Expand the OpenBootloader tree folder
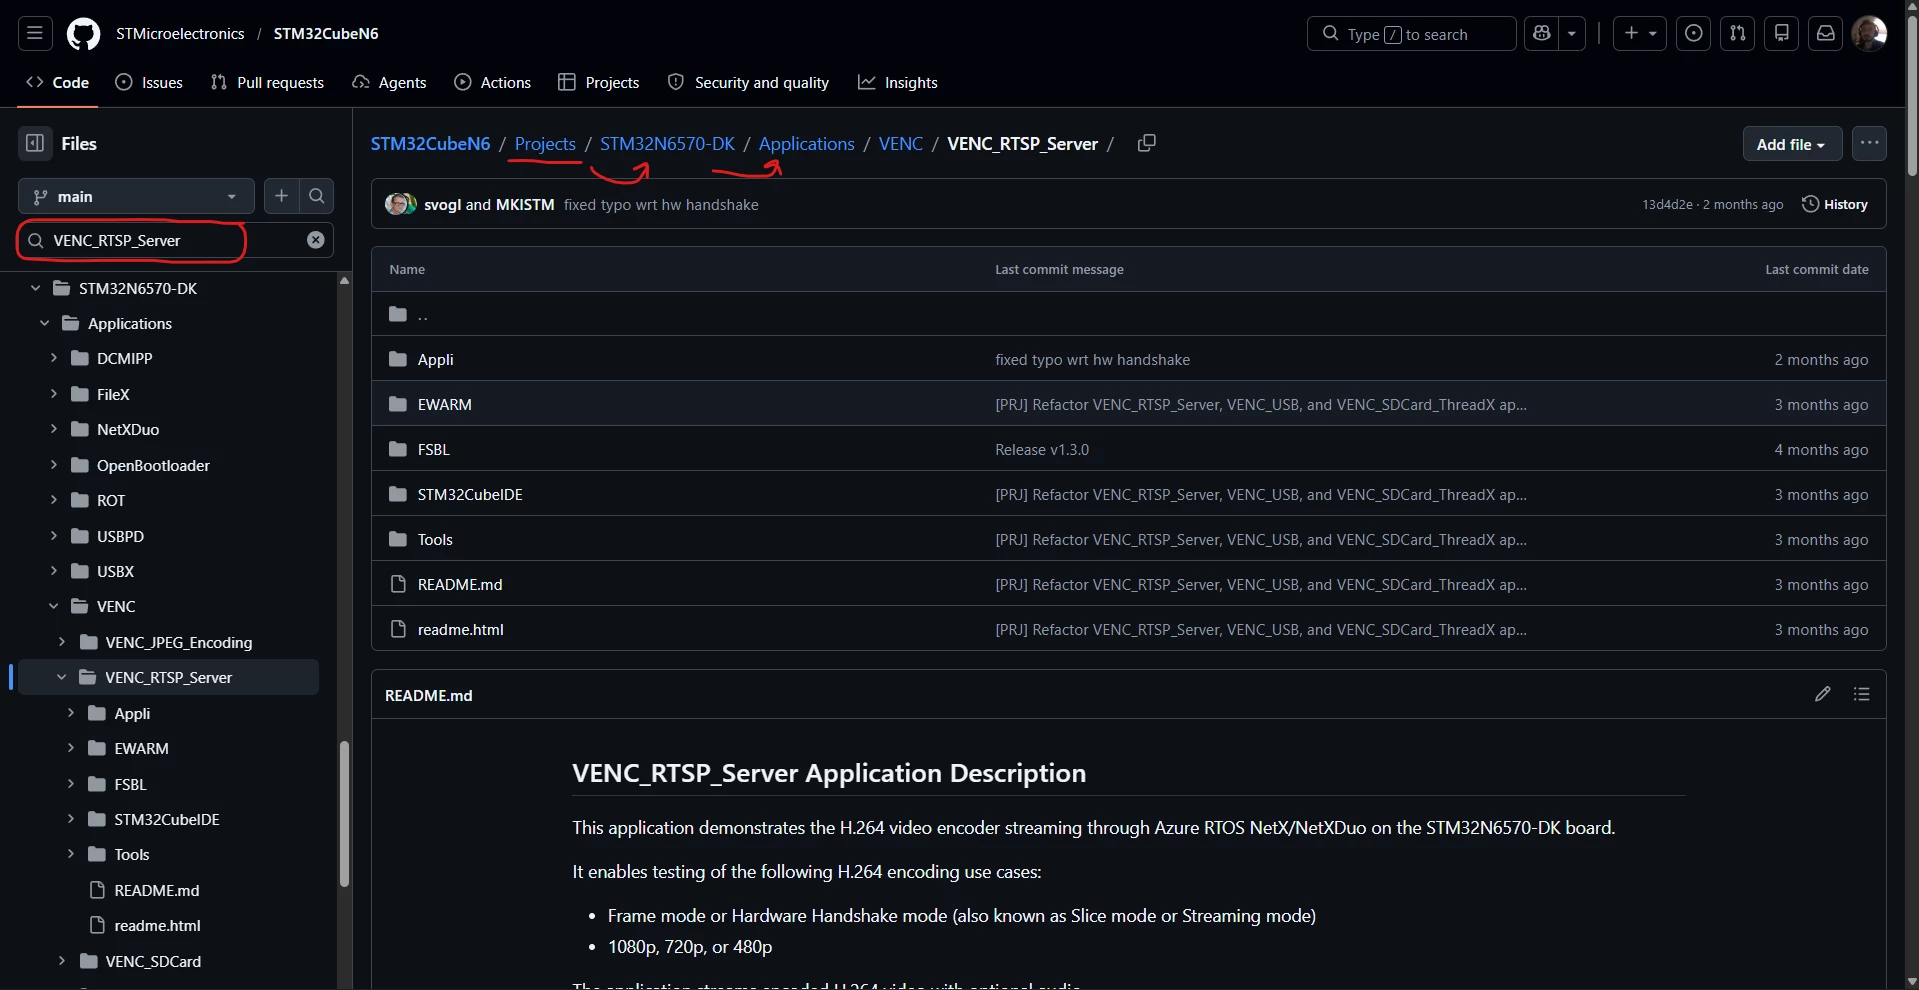The width and height of the screenshot is (1919, 990). point(54,465)
